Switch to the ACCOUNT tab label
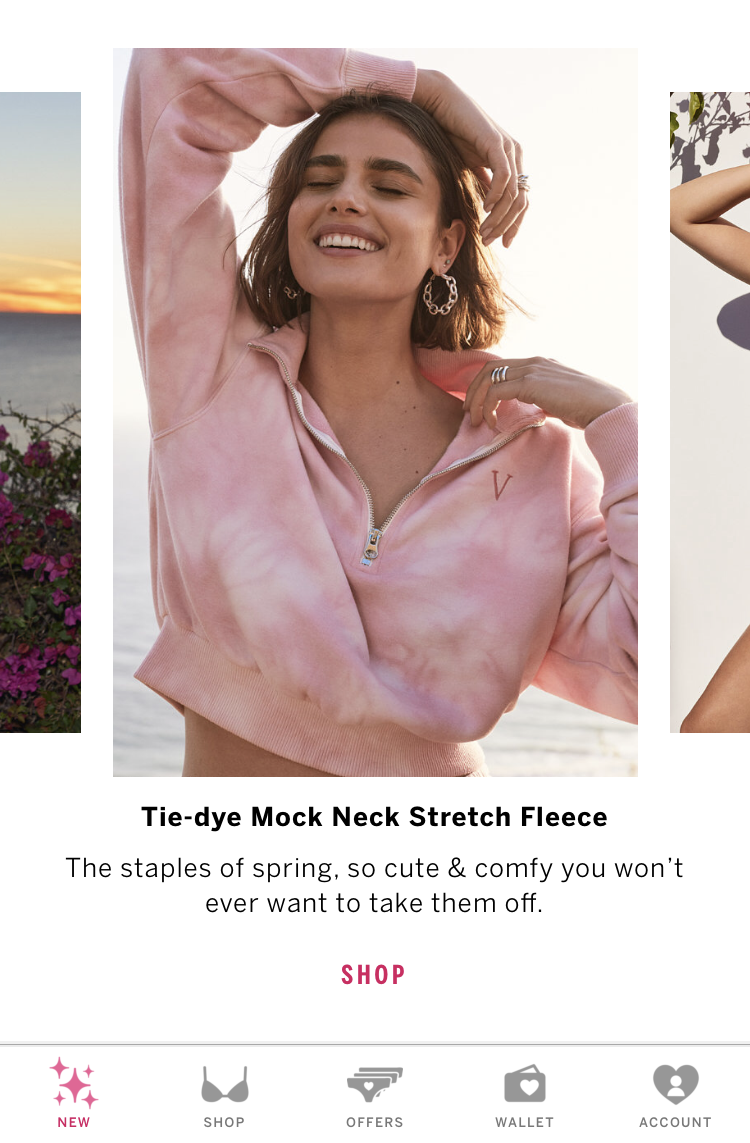Viewport: 750px width, 1143px height. pos(676,1122)
